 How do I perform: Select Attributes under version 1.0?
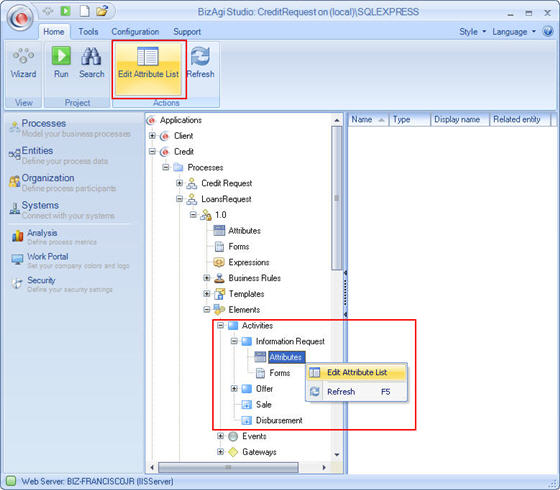(x=244, y=231)
